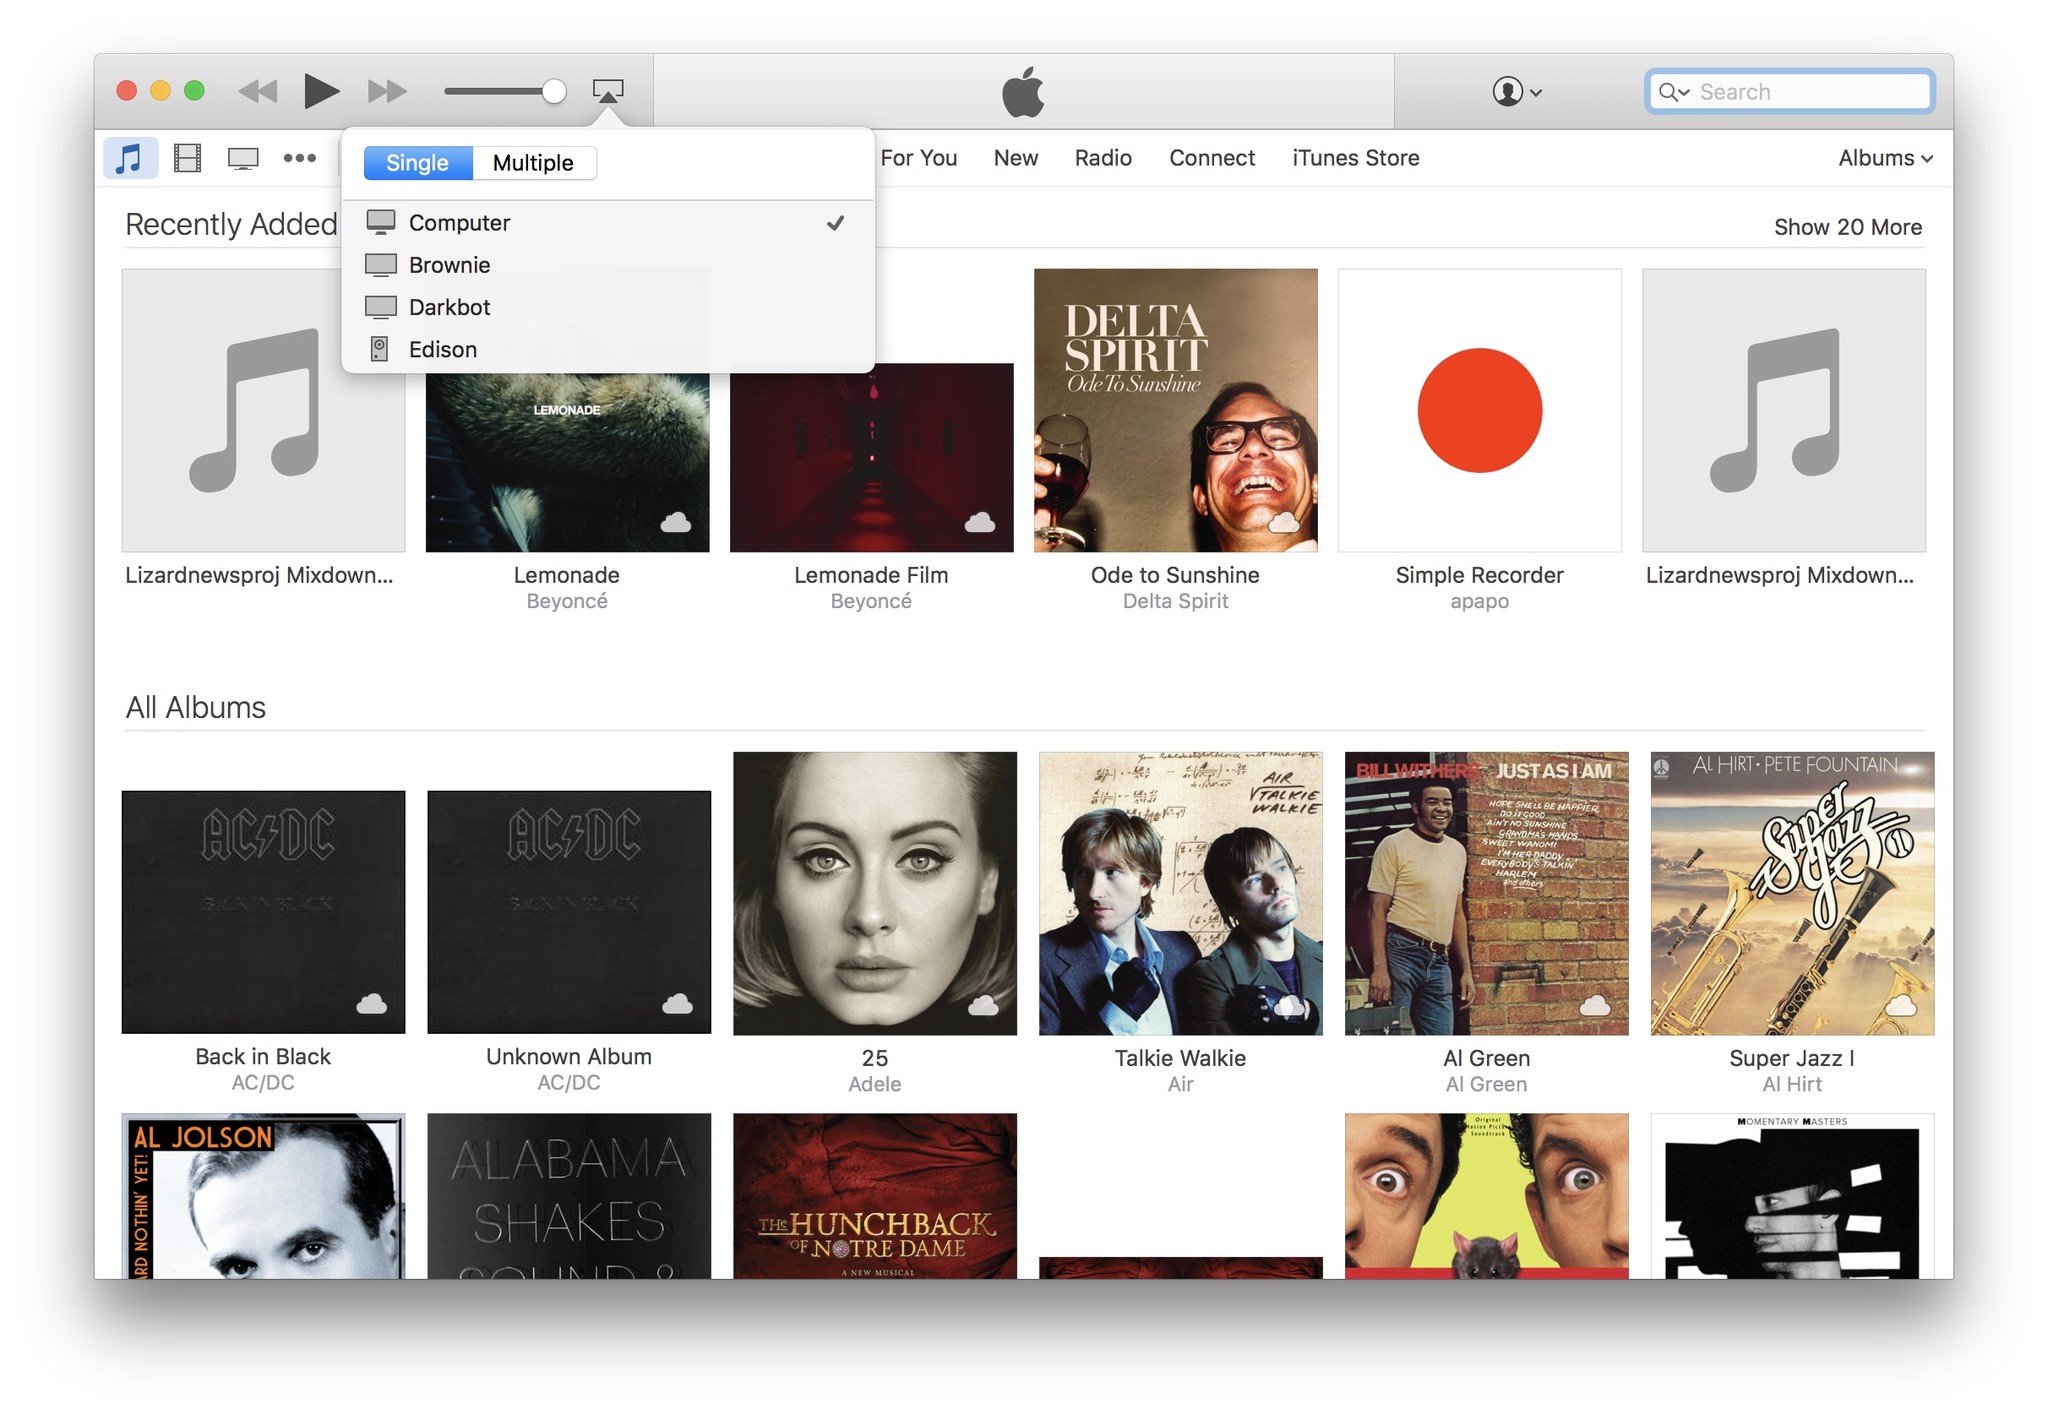The image size is (2048, 1414).
Task: Open the For You tab
Action: (x=918, y=158)
